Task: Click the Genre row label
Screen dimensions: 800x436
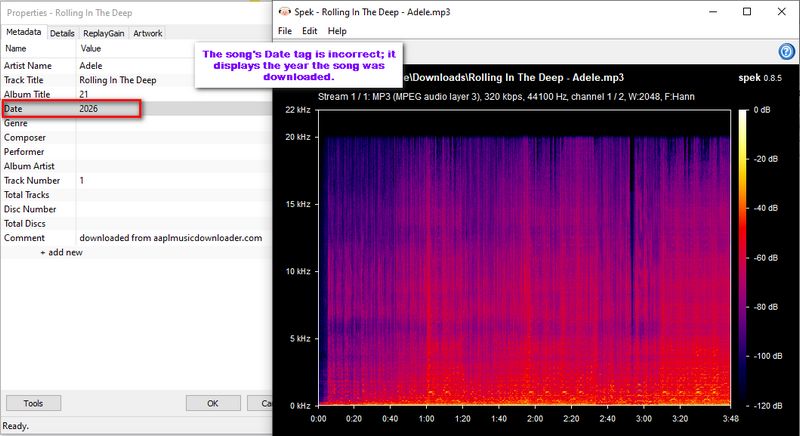Action: tap(16, 123)
